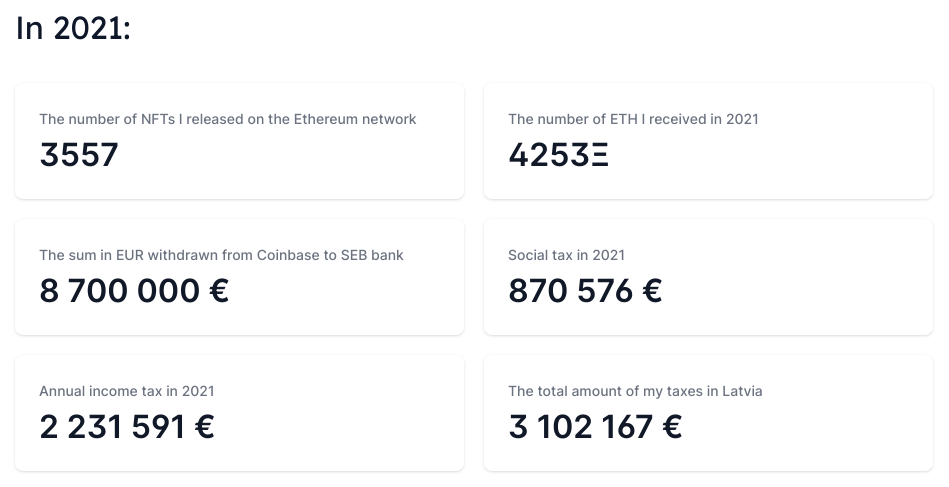Select the 3 102 167 total taxes amount
The height and width of the screenshot is (487, 949).
coord(581,427)
